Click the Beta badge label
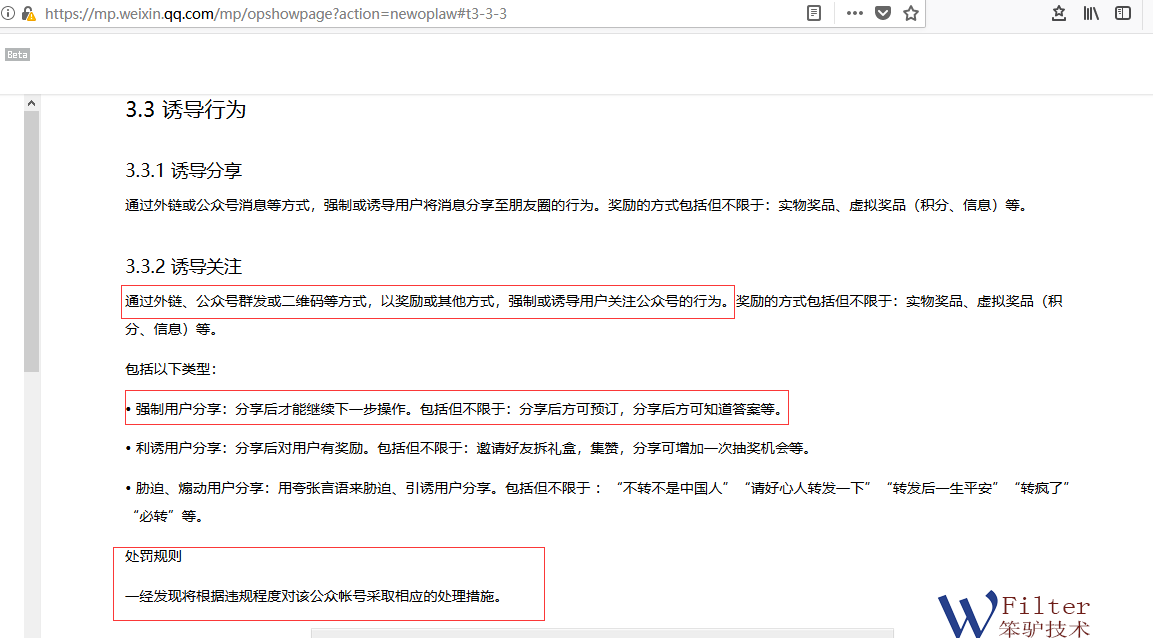This screenshot has width=1153, height=638. pos(17,55)
